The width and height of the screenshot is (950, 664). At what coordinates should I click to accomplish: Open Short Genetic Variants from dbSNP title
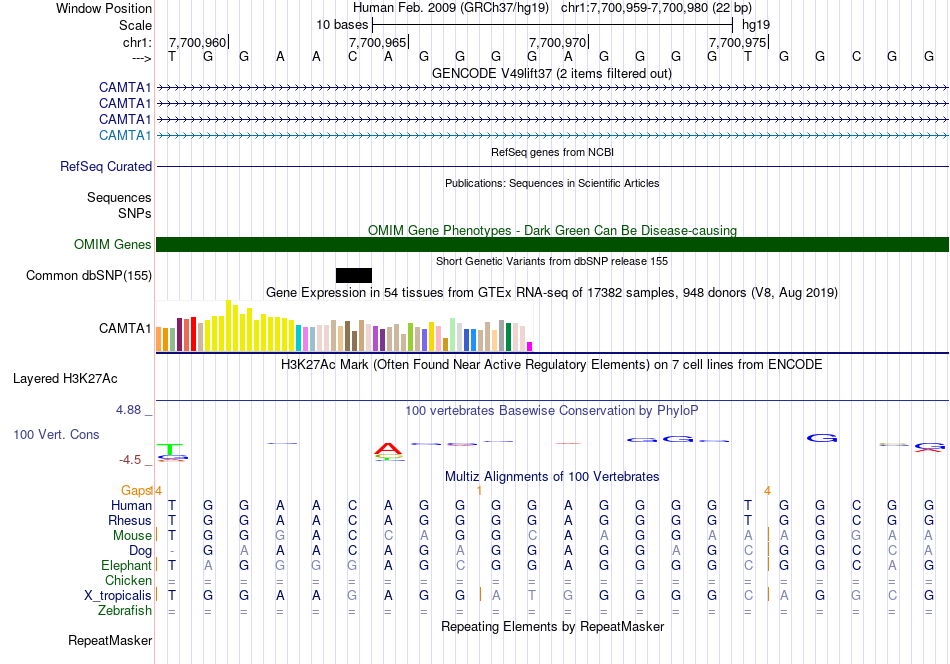coord(552,261)
